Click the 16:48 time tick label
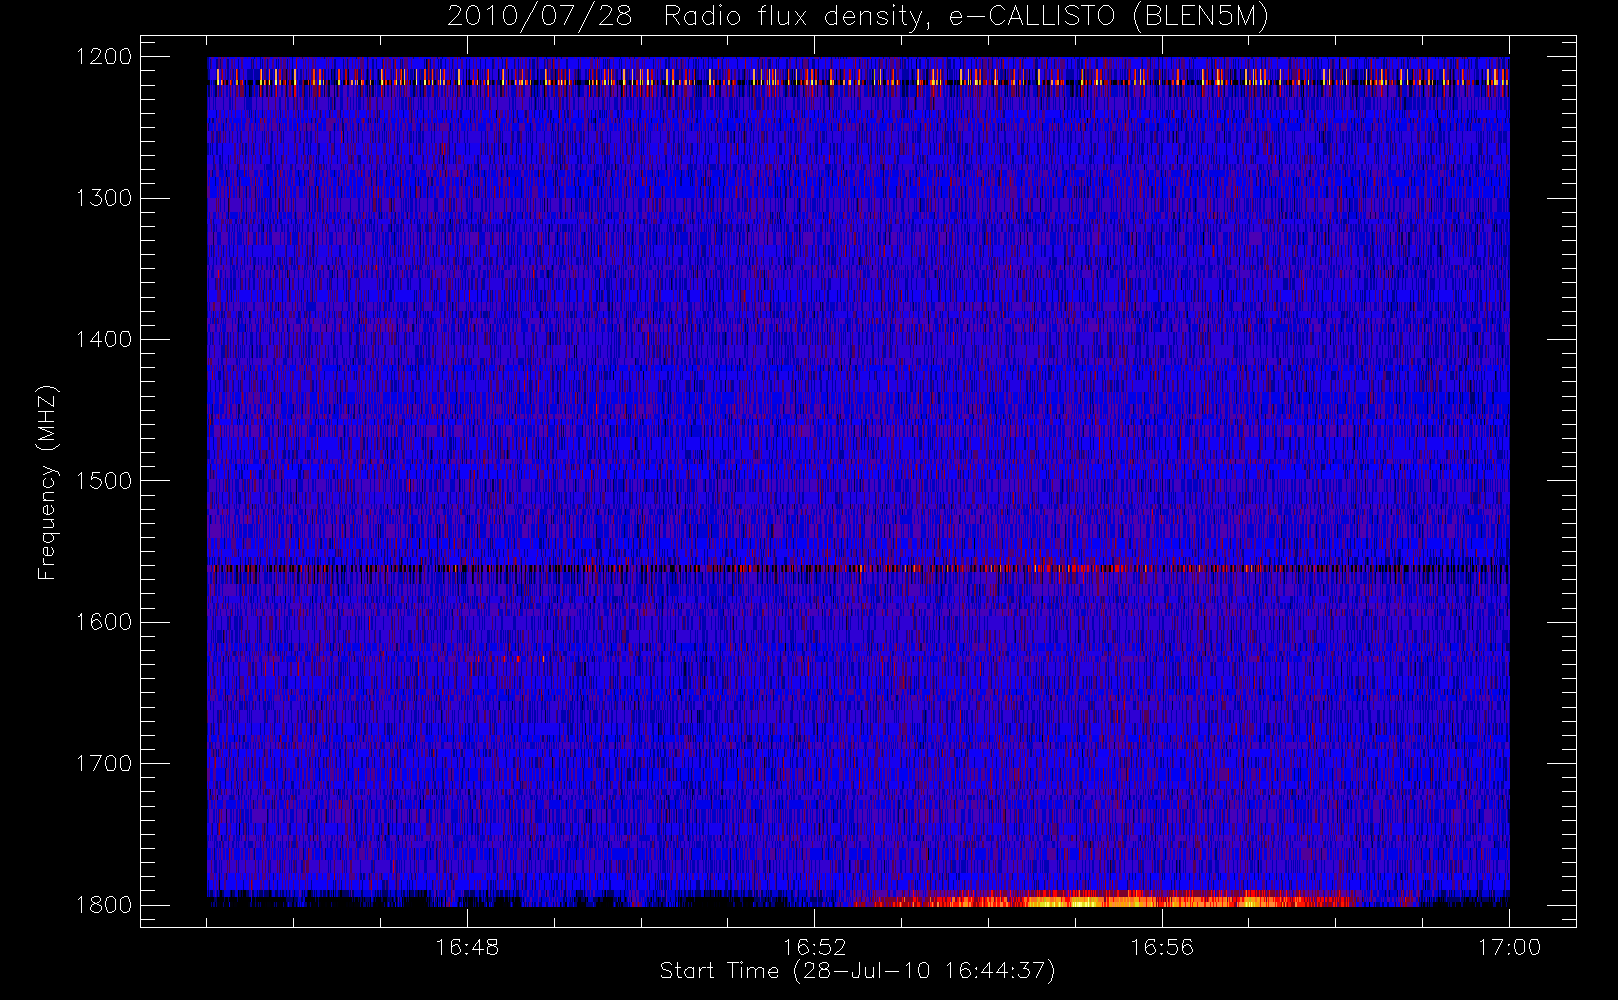The height and width of the screenshot is (1000, 1618). pos(467,947)
